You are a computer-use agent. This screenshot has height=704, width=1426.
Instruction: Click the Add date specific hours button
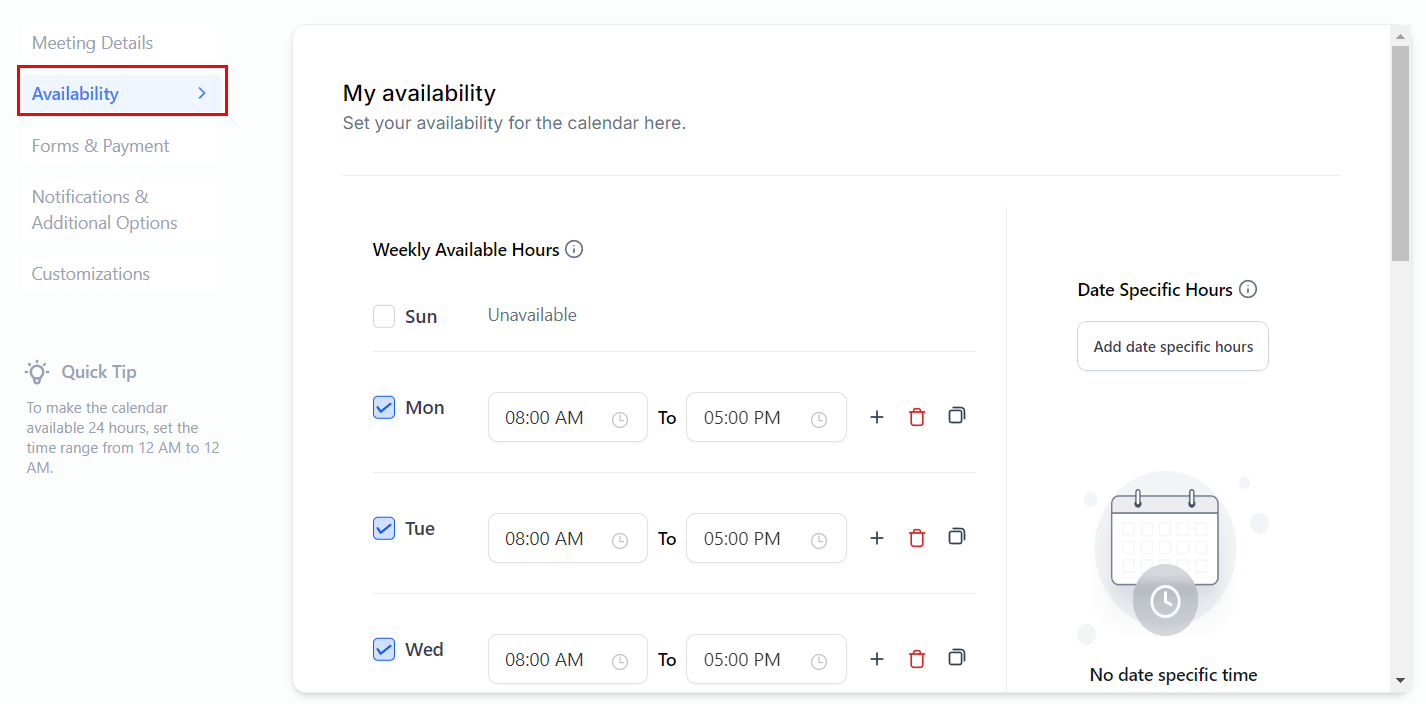click(1173, 346)
